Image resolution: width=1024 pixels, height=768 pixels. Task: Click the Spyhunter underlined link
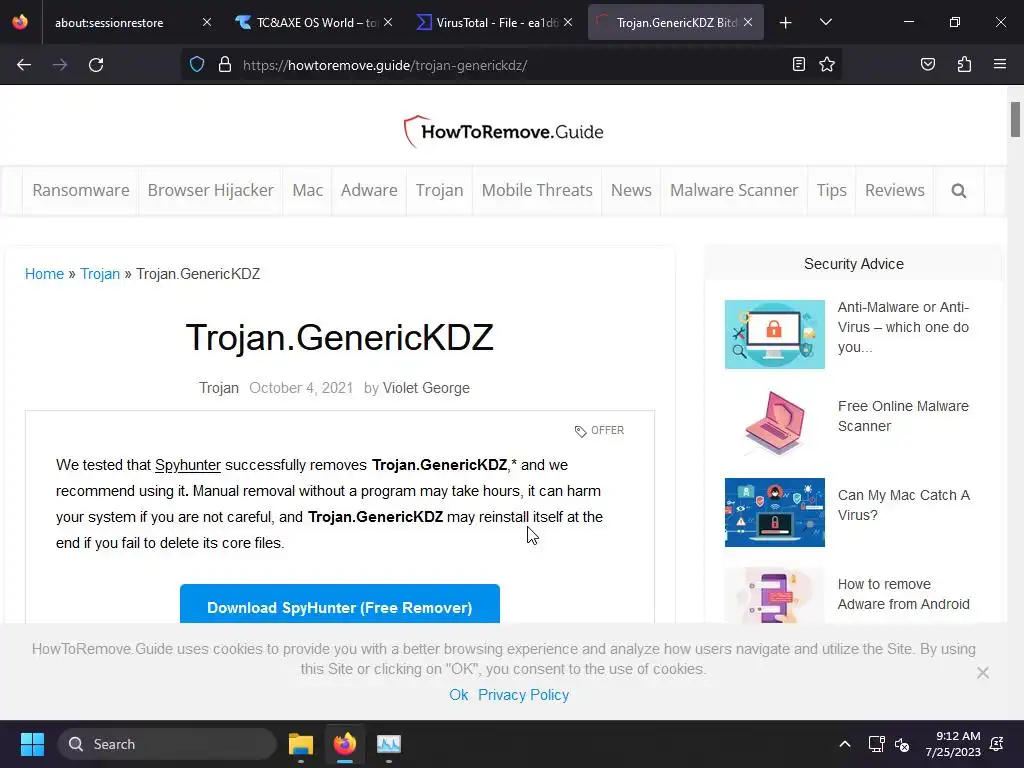coord(187,465)
